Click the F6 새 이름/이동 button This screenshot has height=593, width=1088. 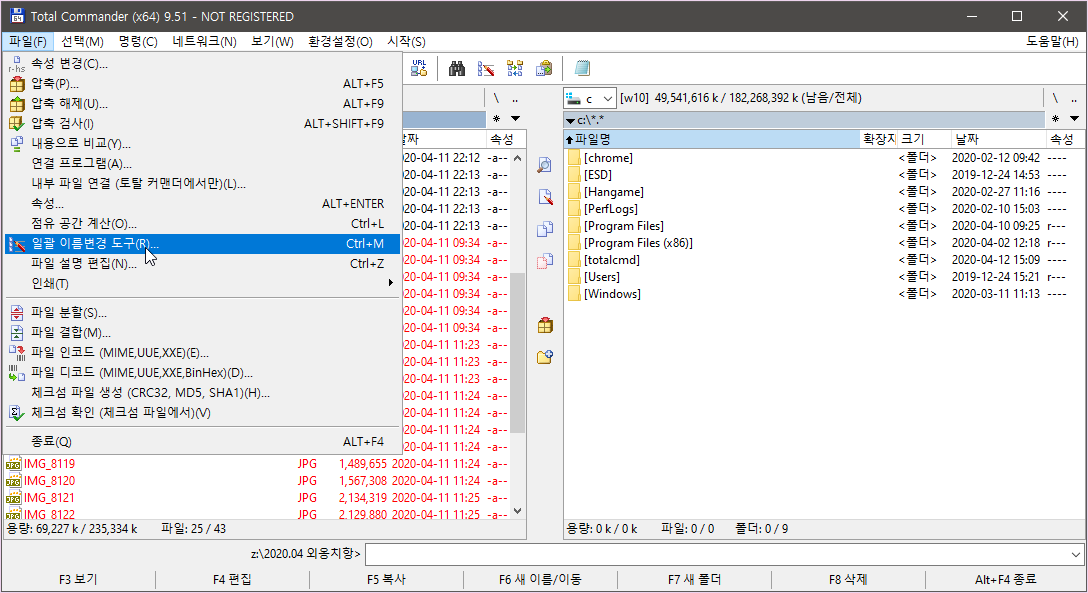[x=541, y=579]
